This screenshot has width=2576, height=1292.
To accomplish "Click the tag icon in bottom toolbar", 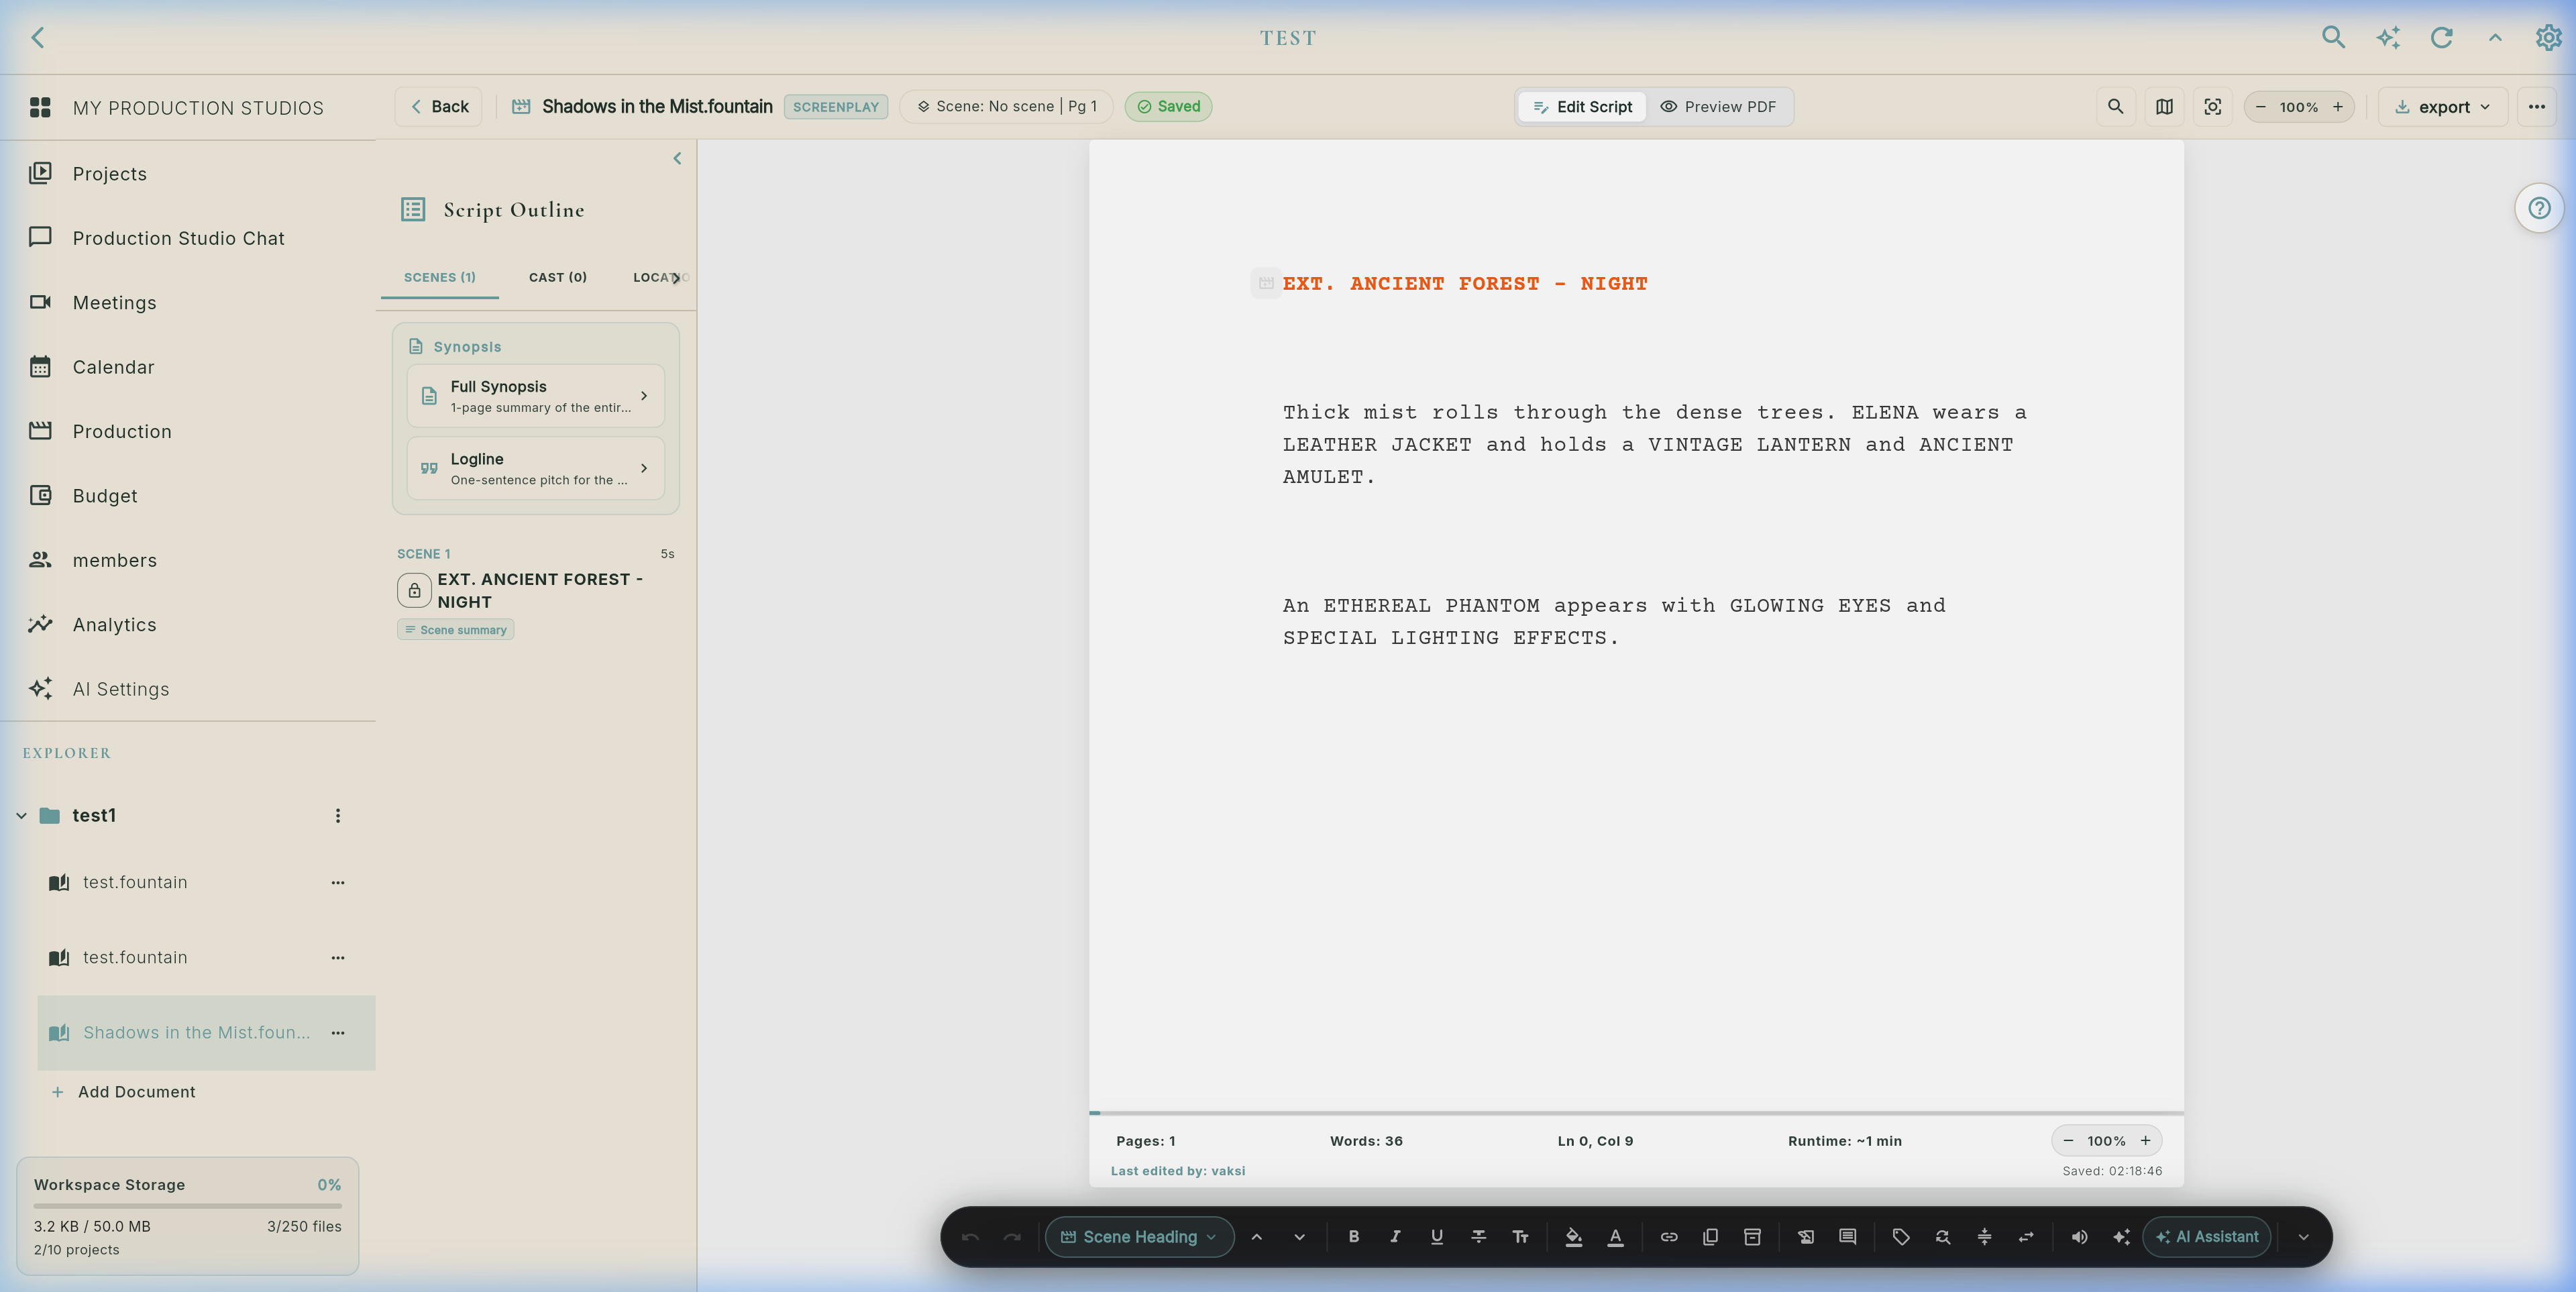I will click(x=1901, y=1237).
